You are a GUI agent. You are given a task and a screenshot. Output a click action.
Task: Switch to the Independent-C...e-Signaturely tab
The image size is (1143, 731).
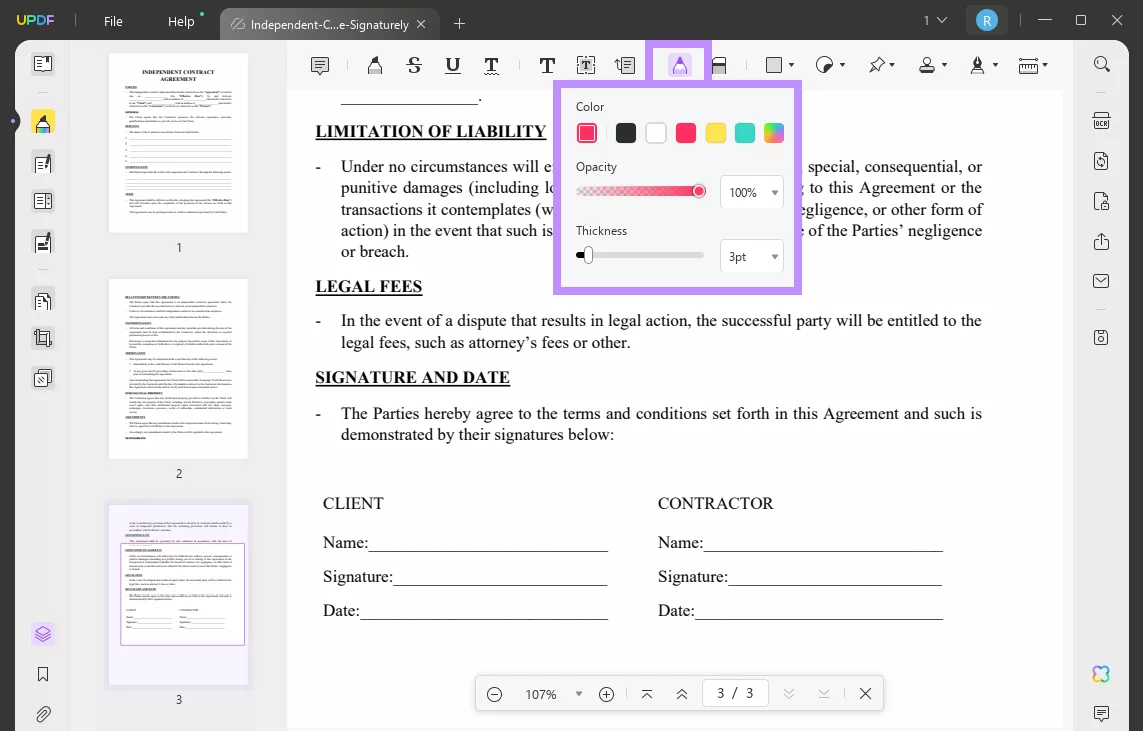329,24
